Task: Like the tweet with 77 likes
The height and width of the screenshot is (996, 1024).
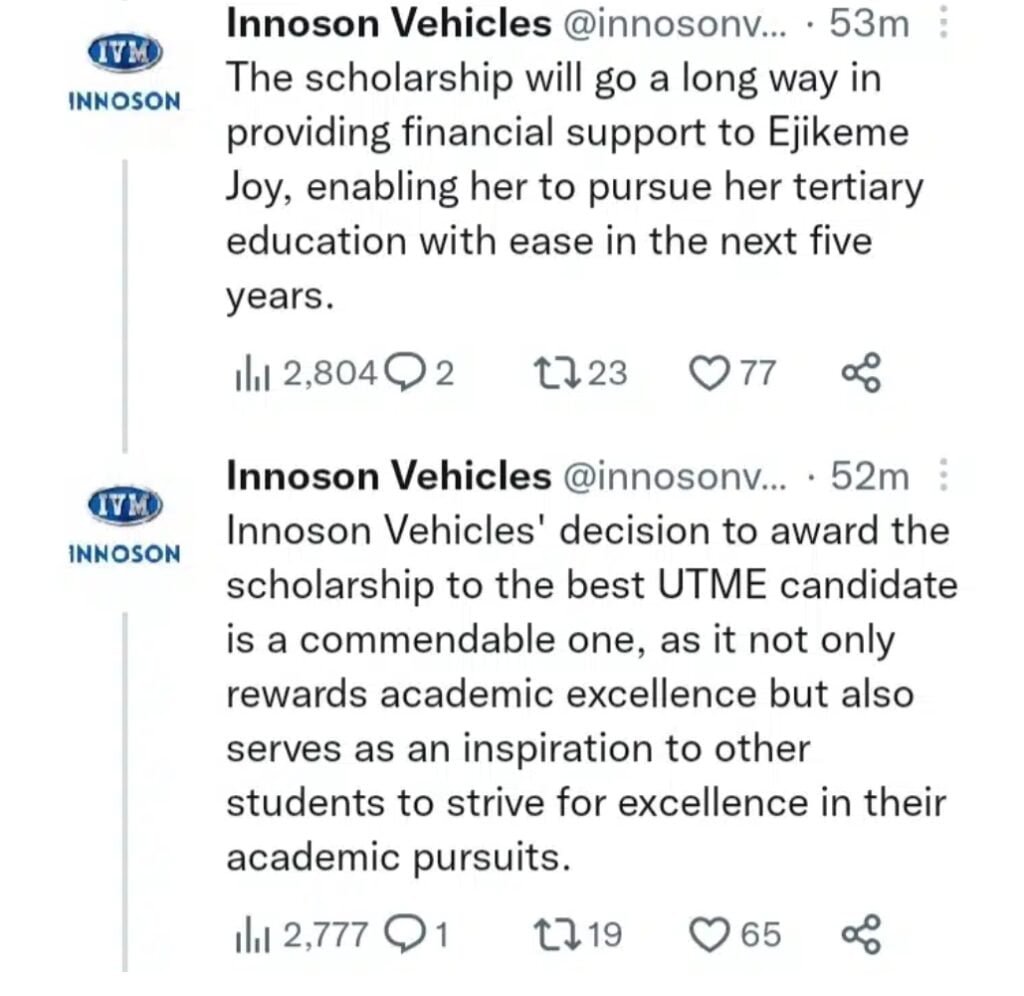Action: tap(710, 373)
